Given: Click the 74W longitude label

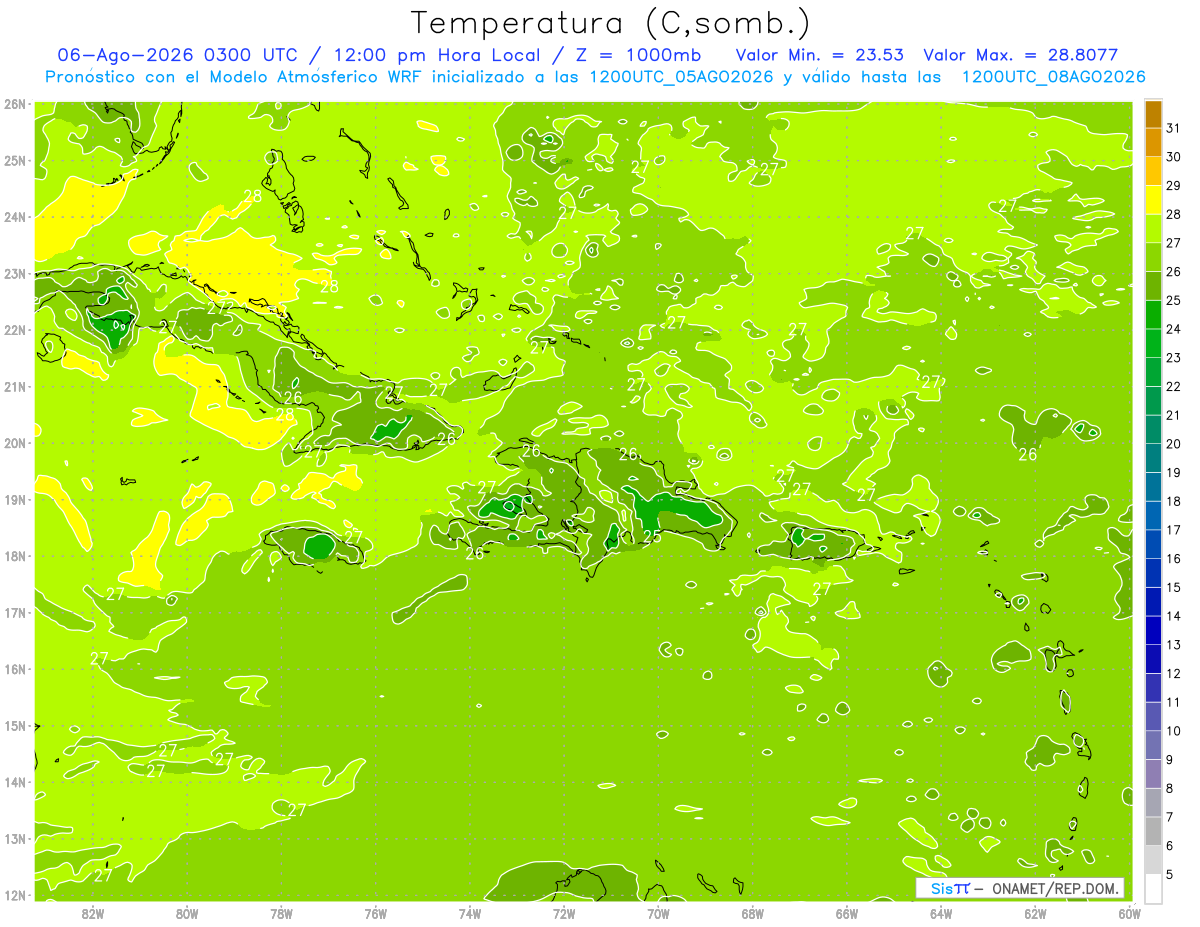Looking at the screenshot, I should (470, 913).
